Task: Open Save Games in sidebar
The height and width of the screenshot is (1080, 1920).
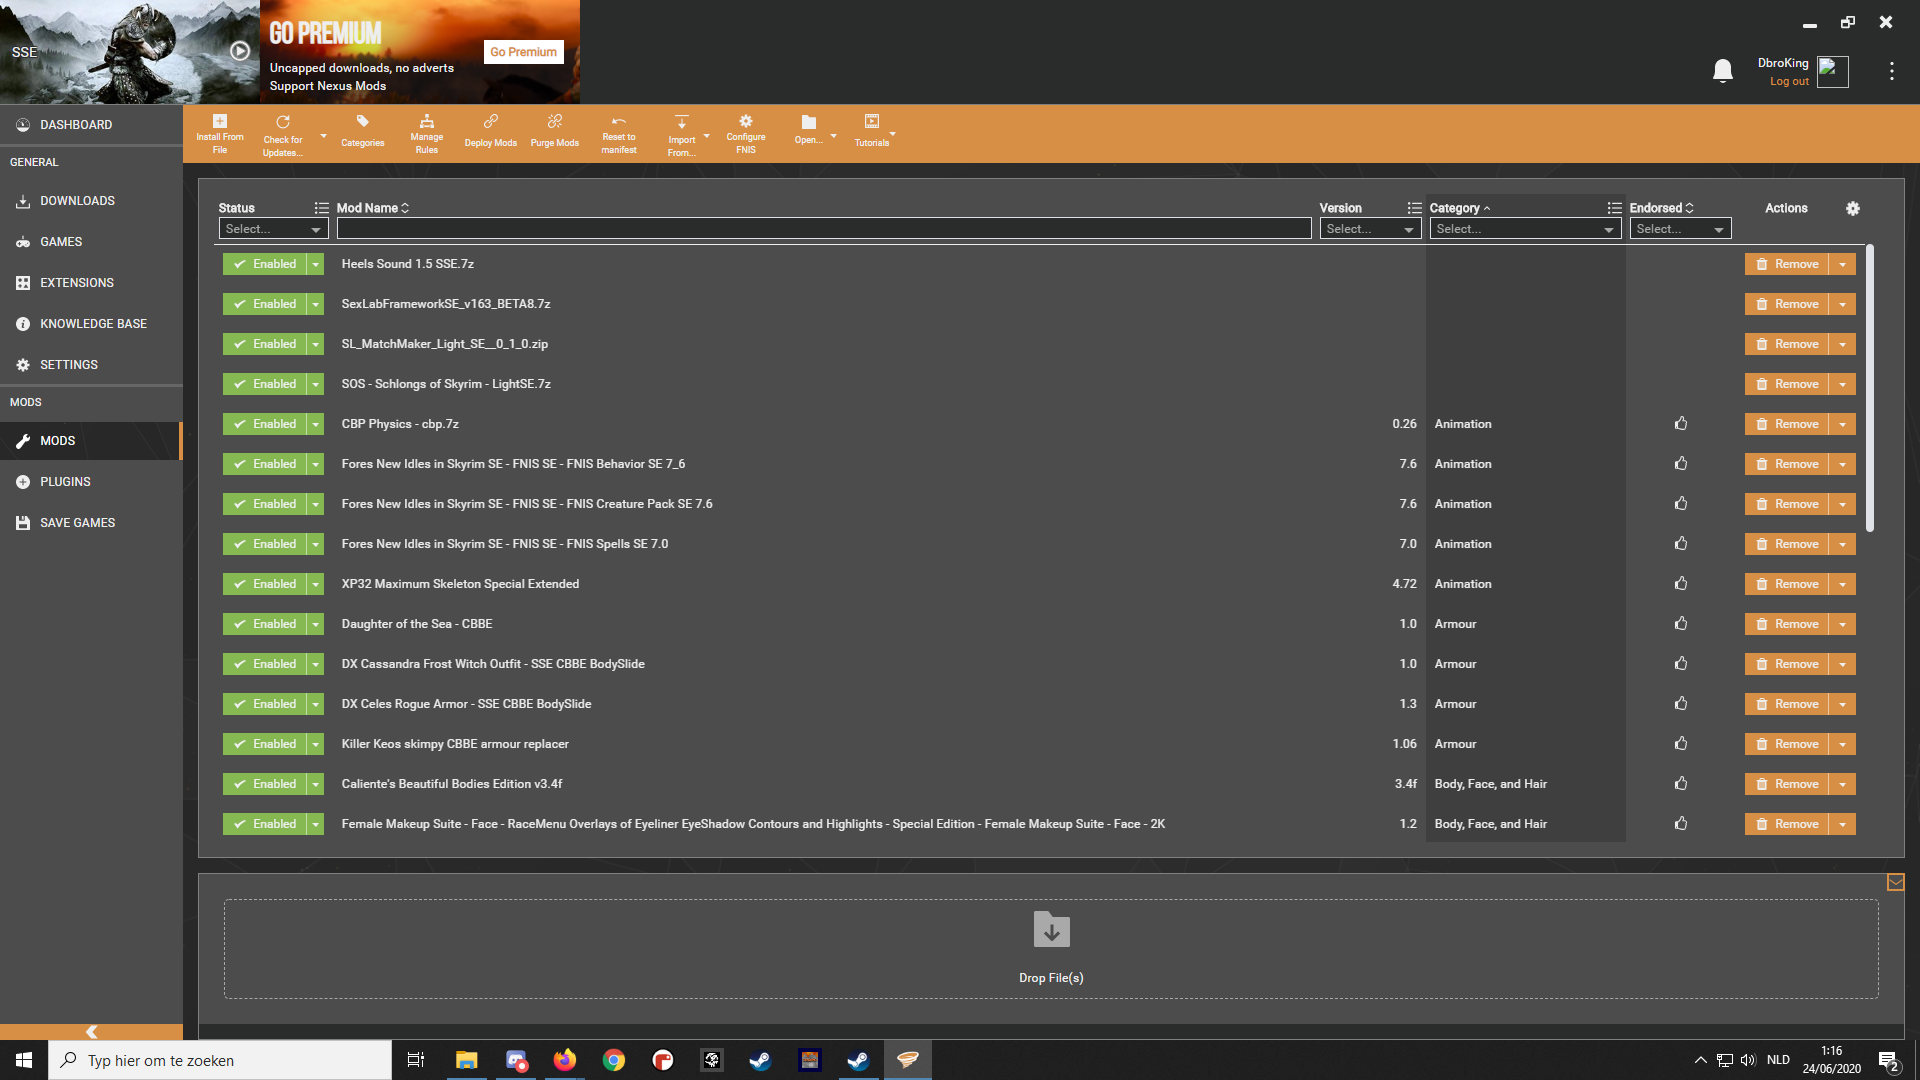Action: (x=91, y=523)
